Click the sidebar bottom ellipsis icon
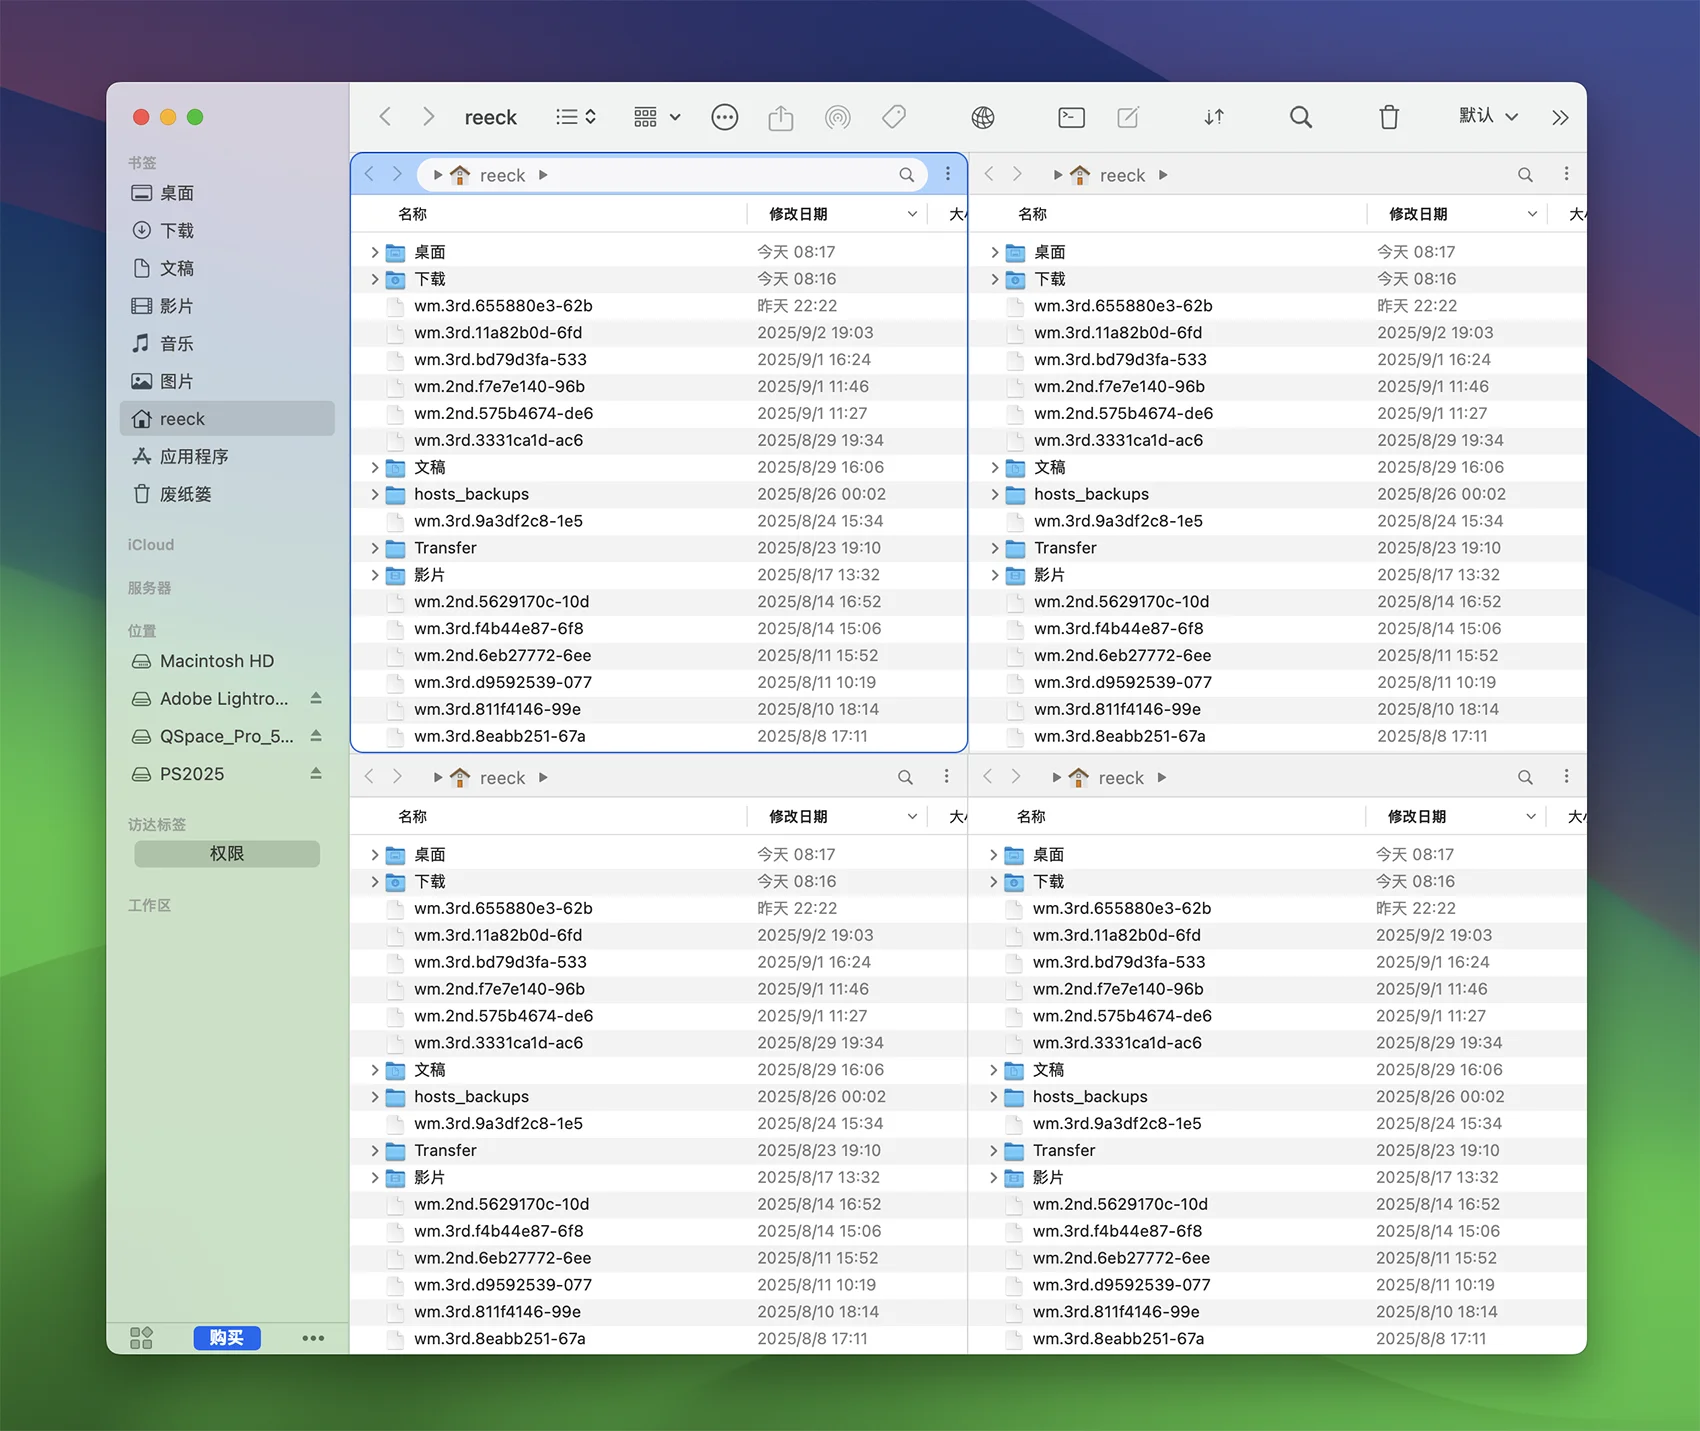 click(x=313, y=1338)
